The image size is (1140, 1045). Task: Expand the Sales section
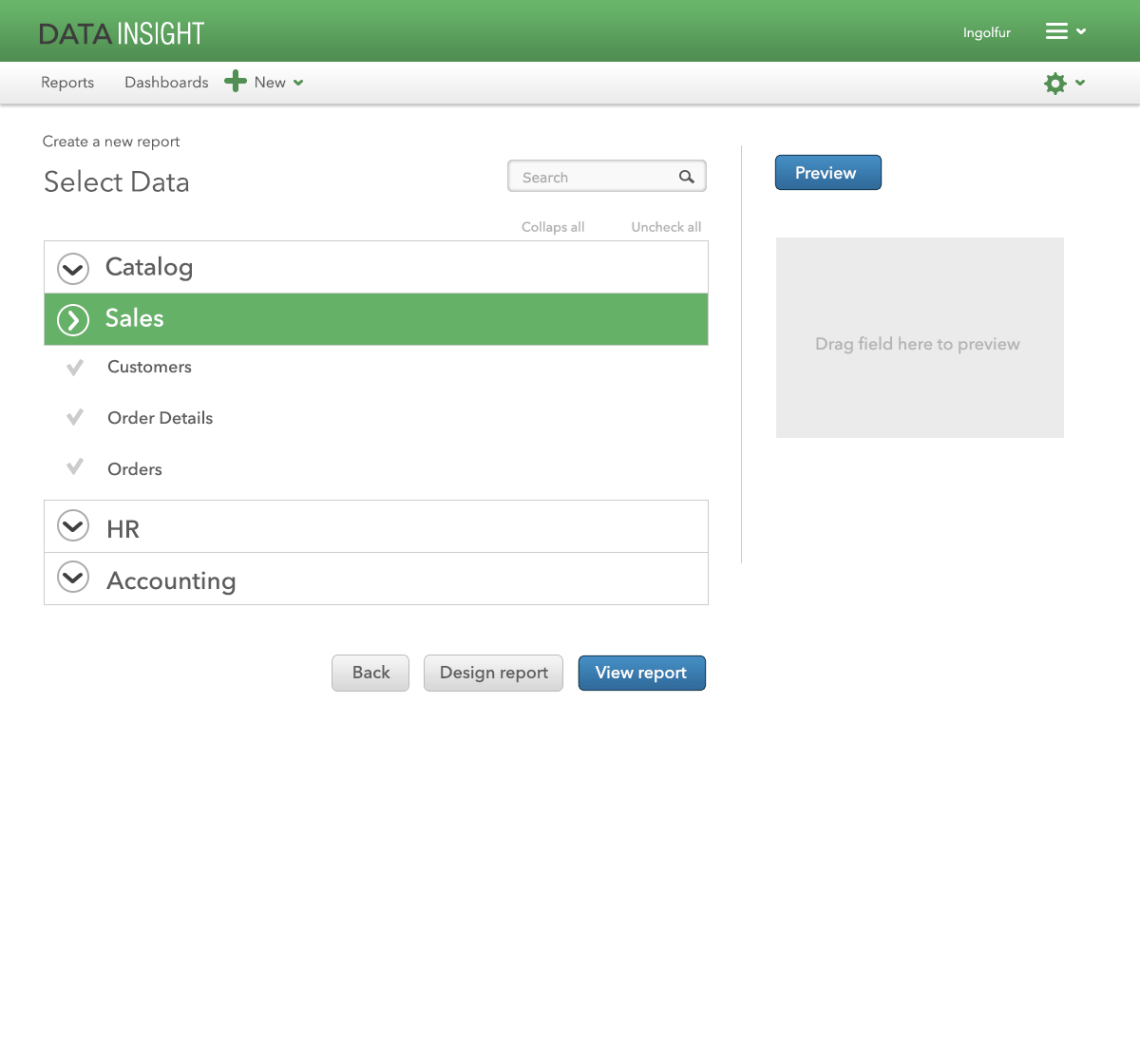(72, 319)
